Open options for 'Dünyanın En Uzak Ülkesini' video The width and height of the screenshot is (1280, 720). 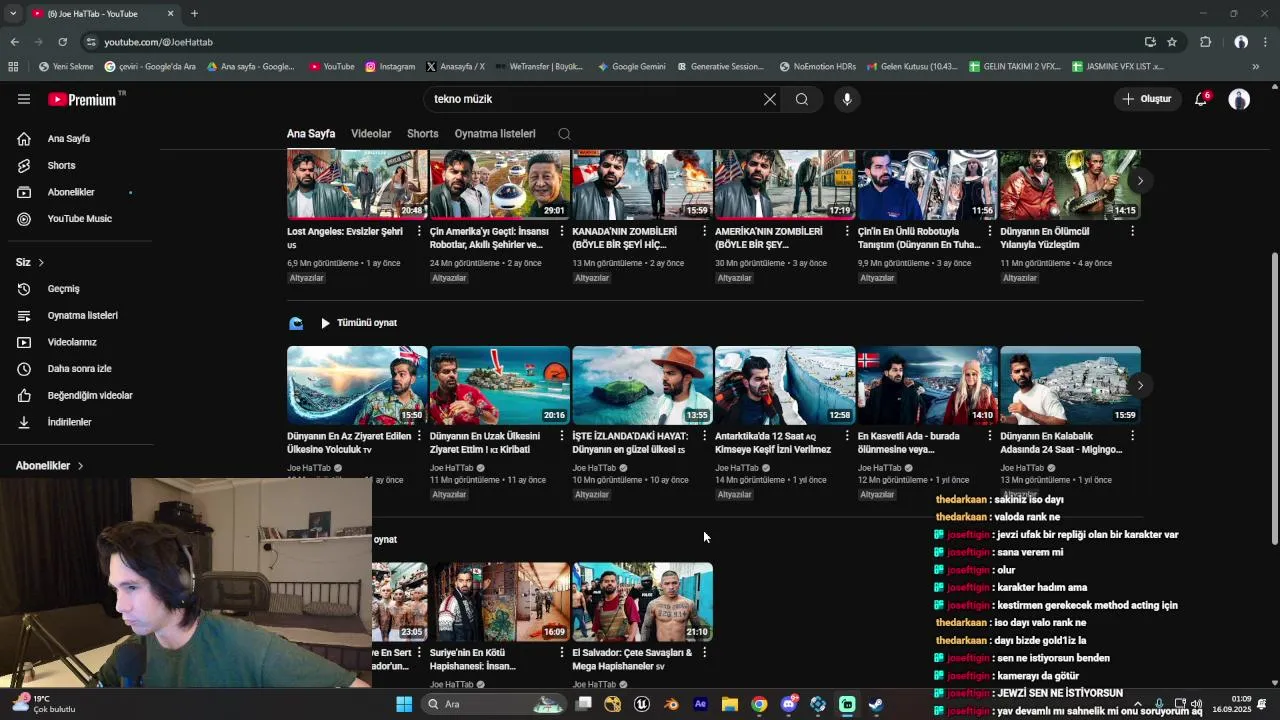point(561,436)
